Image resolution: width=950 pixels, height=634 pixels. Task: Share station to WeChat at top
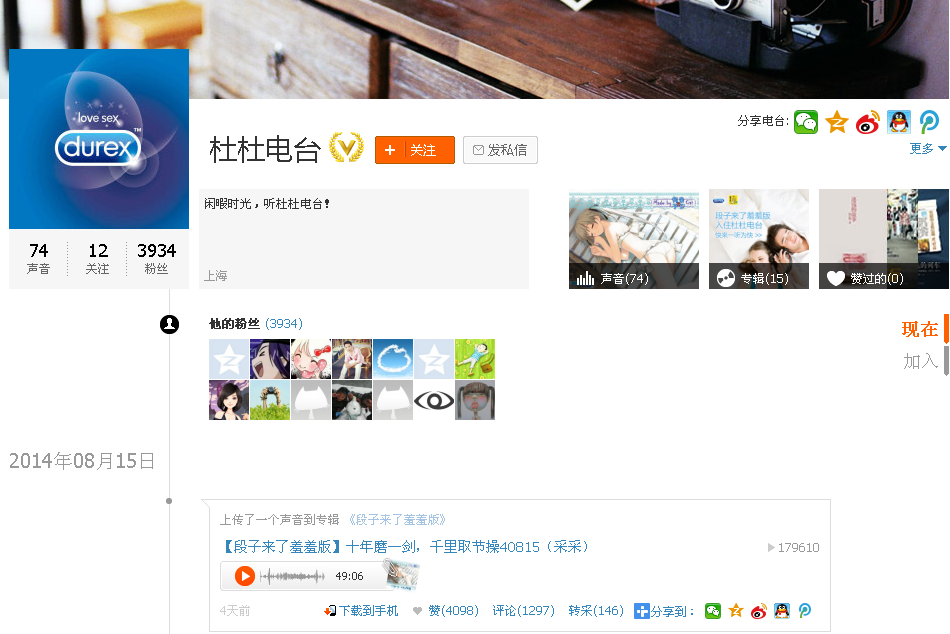(x=806, y=122)
